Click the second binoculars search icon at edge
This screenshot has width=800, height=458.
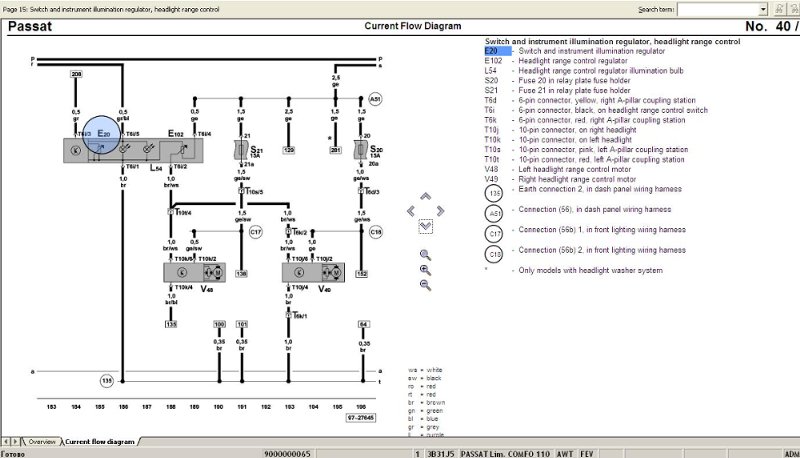coord(794,9)
